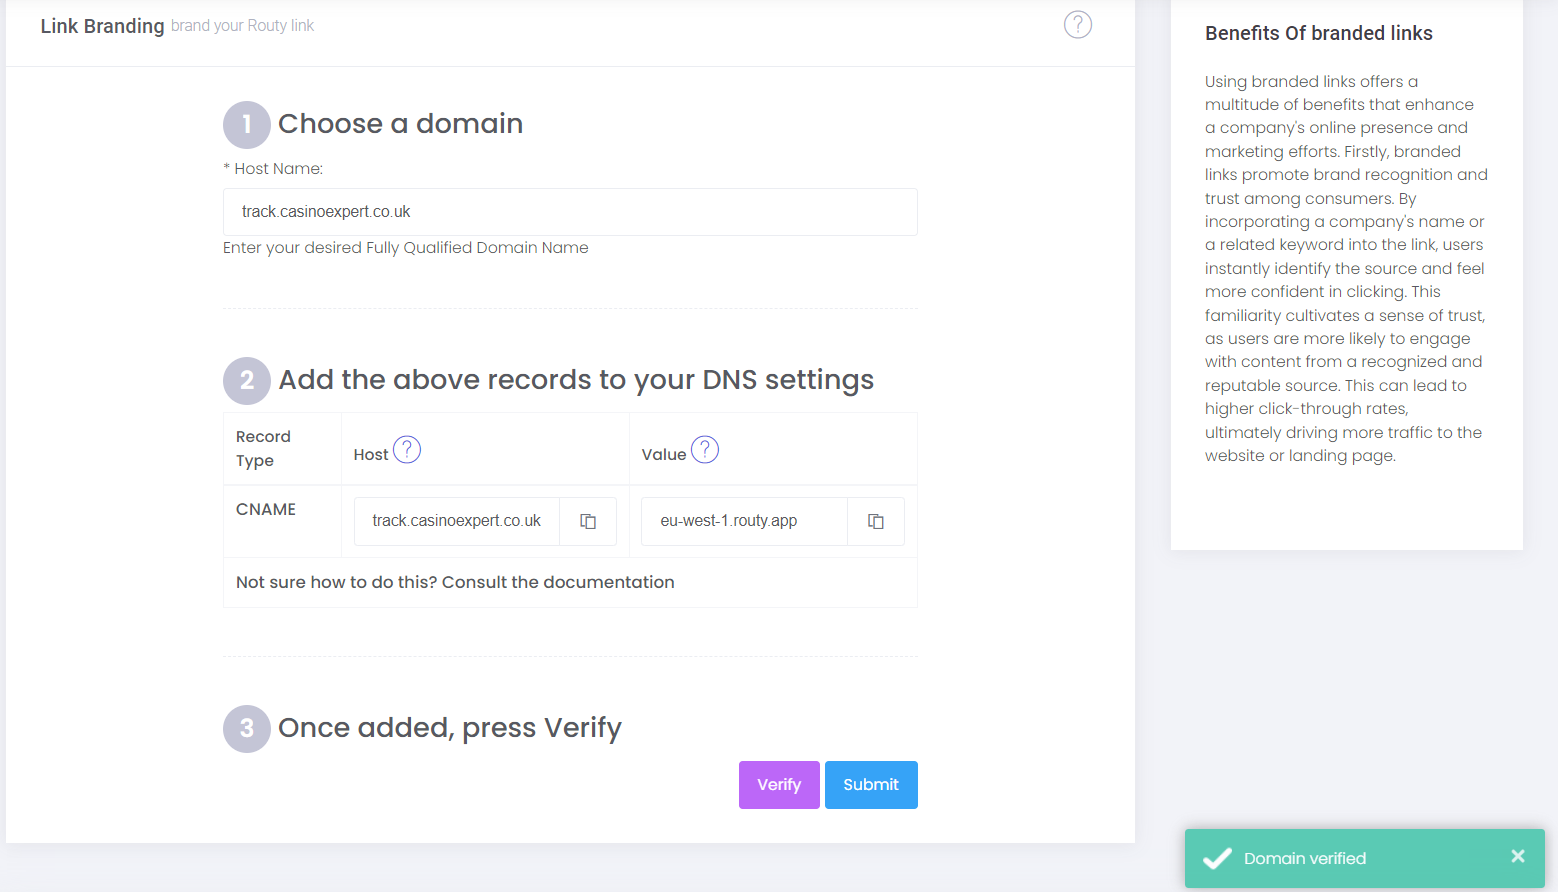Open the Link Branding help icon
Image resolution: width=1558 pixels, height=892 pixels.
pyautogui.click(x=1077, y=25)
